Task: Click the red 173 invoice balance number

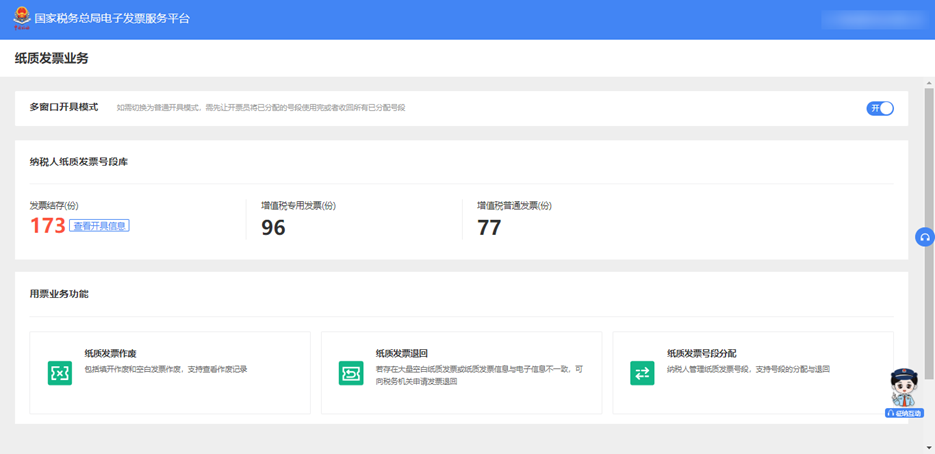Action: (x=48, y=226)
